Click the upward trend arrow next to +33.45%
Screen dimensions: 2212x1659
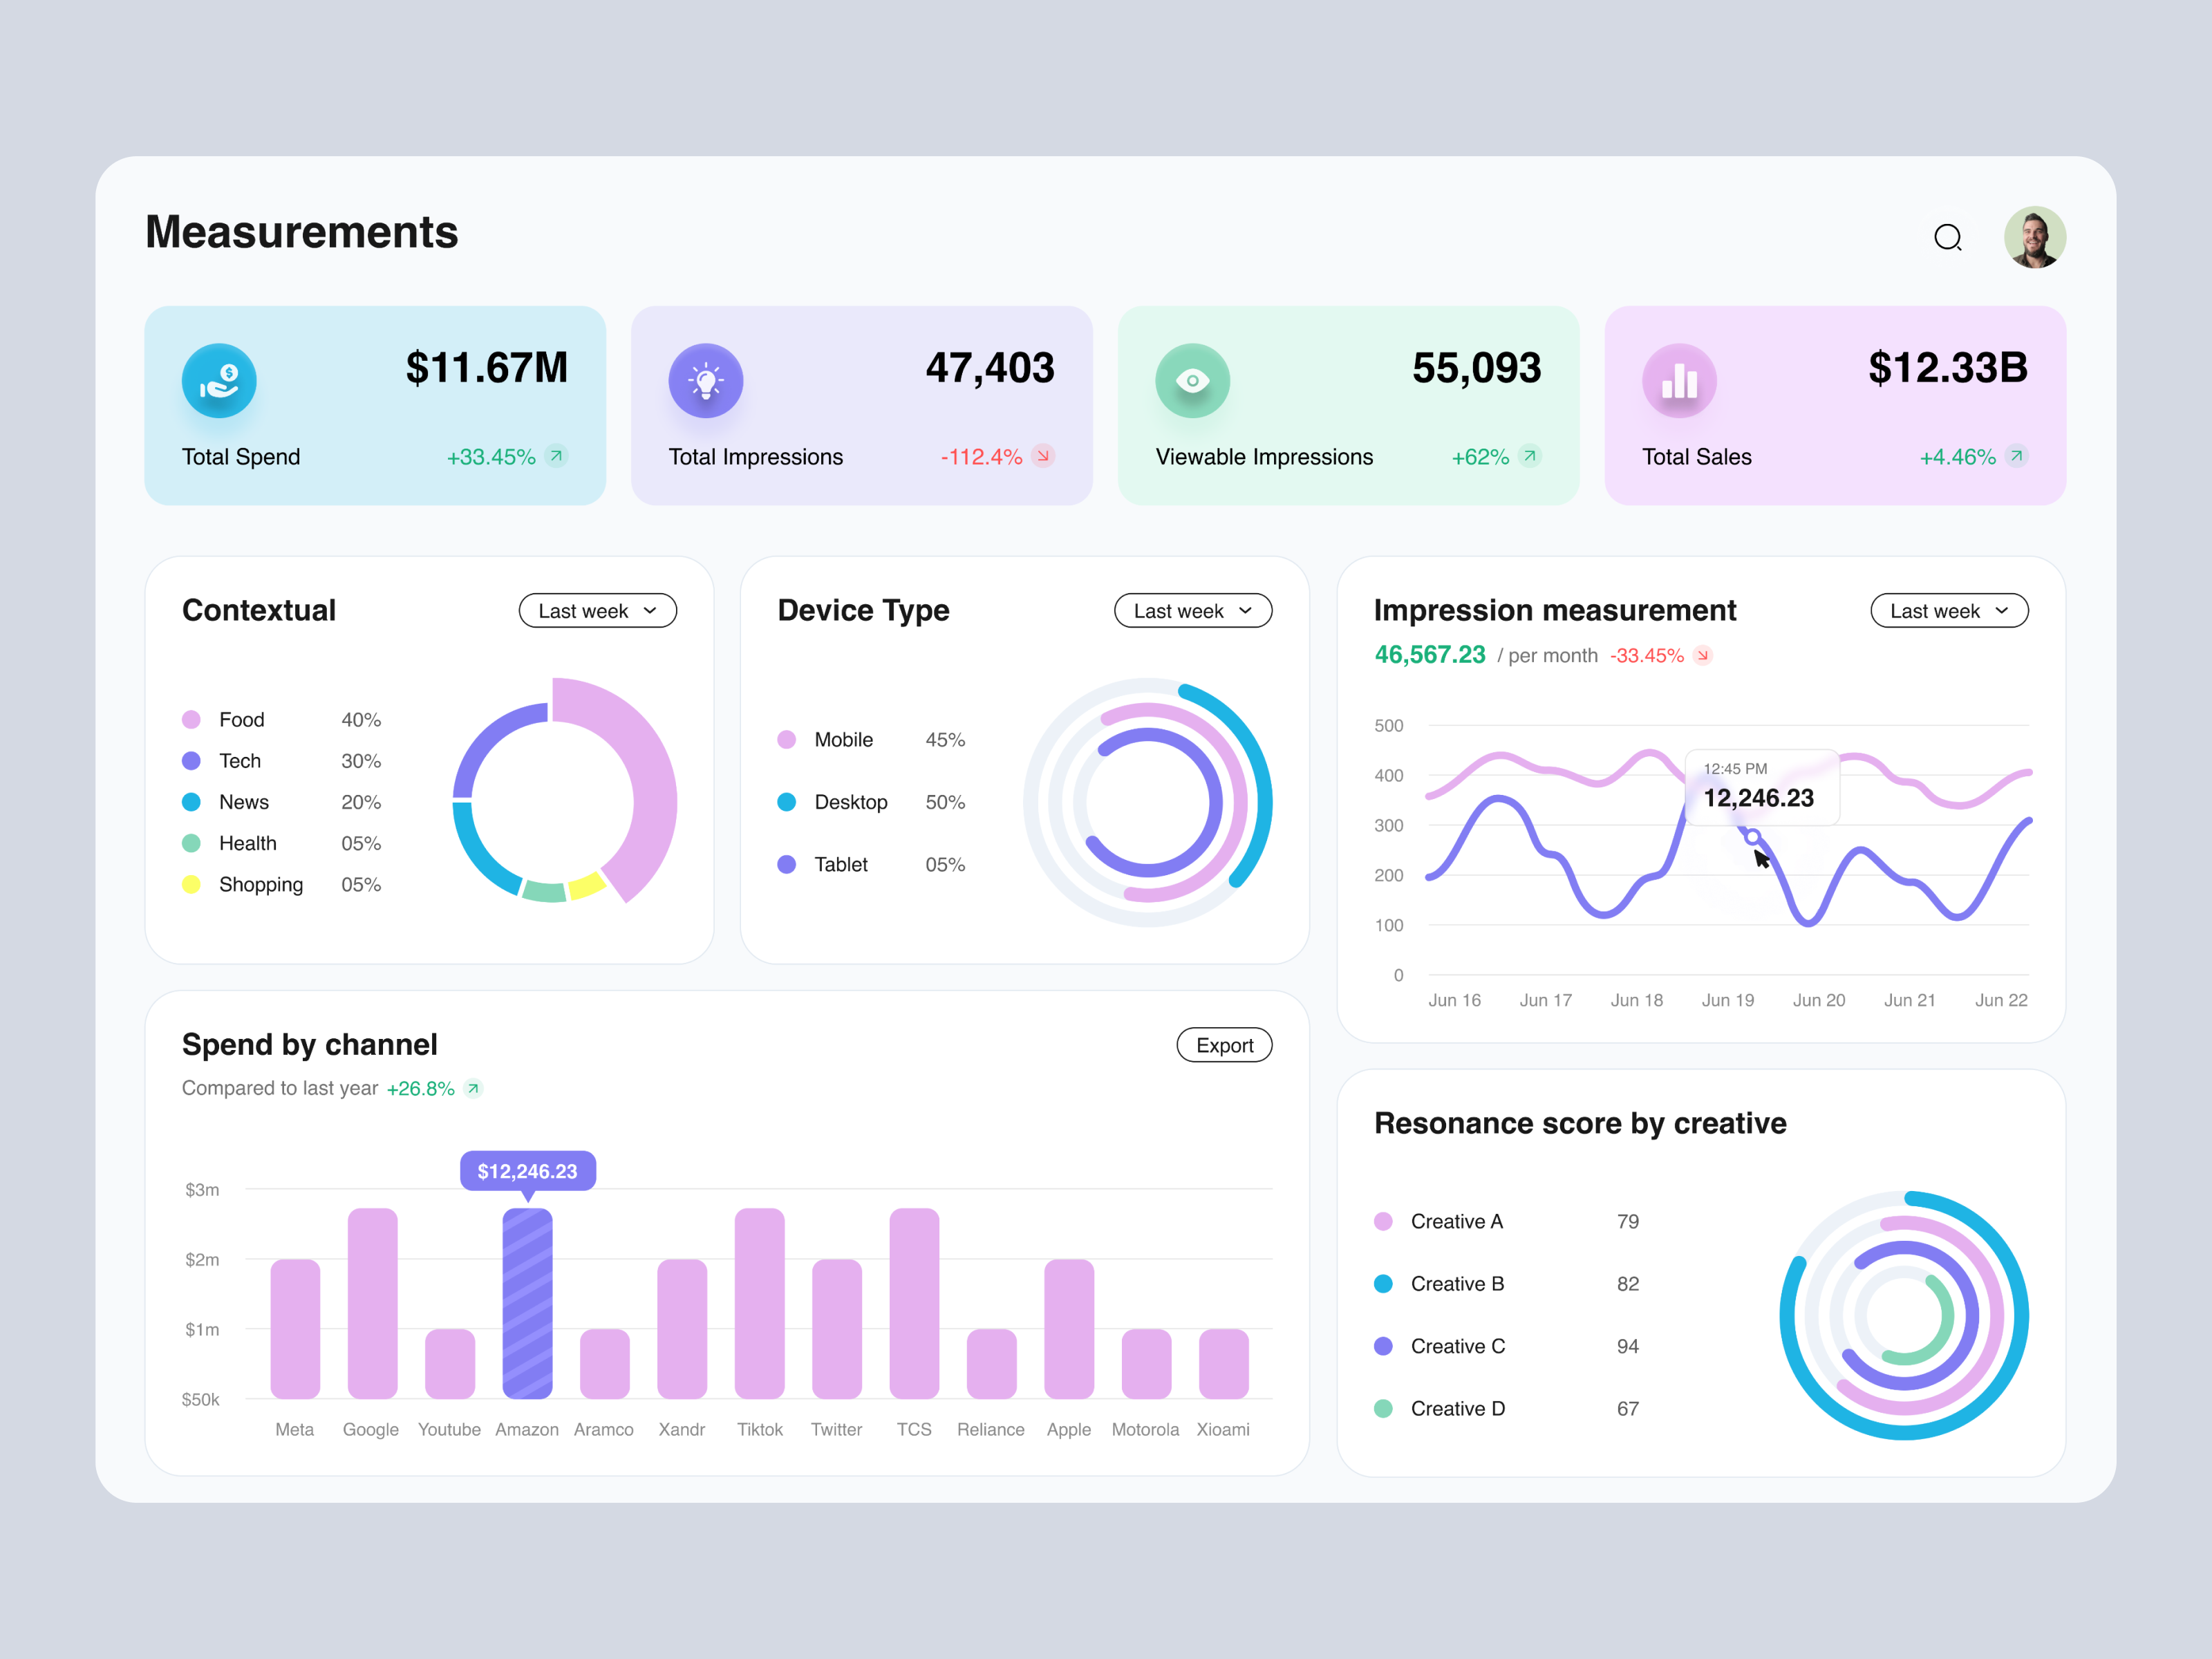[557, 456]
